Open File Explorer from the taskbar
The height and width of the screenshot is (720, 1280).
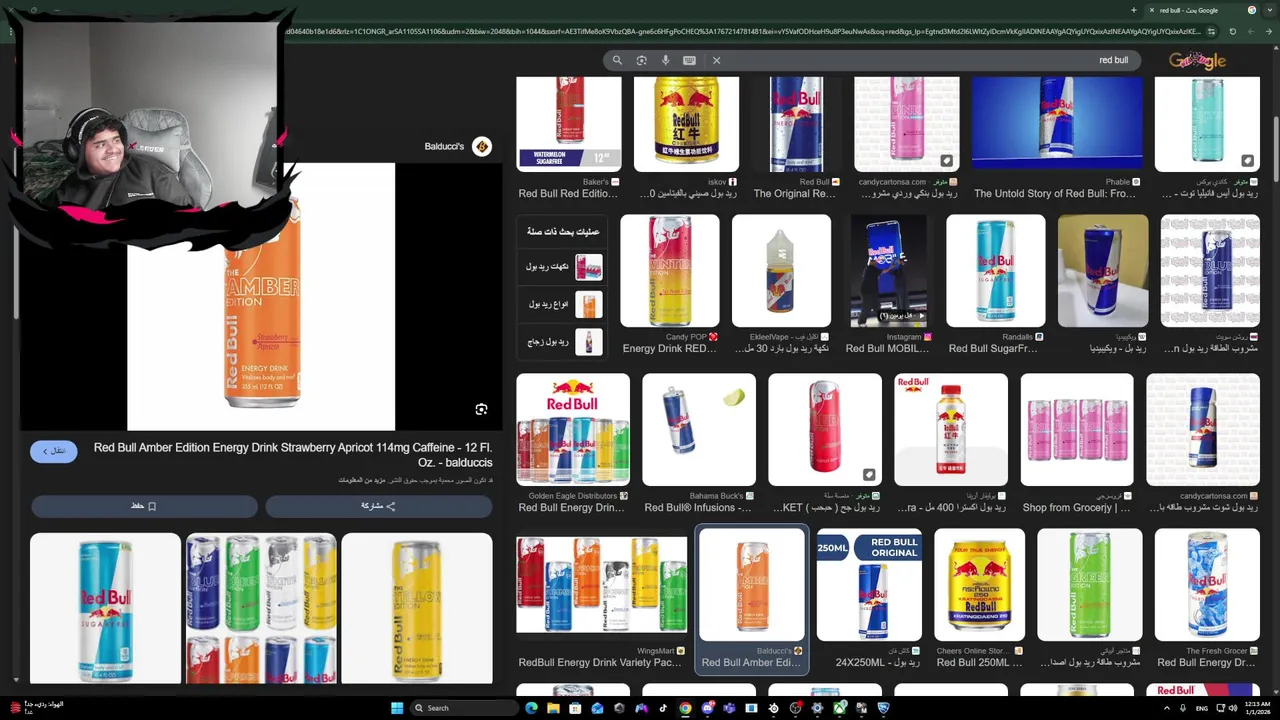(553, 708)
